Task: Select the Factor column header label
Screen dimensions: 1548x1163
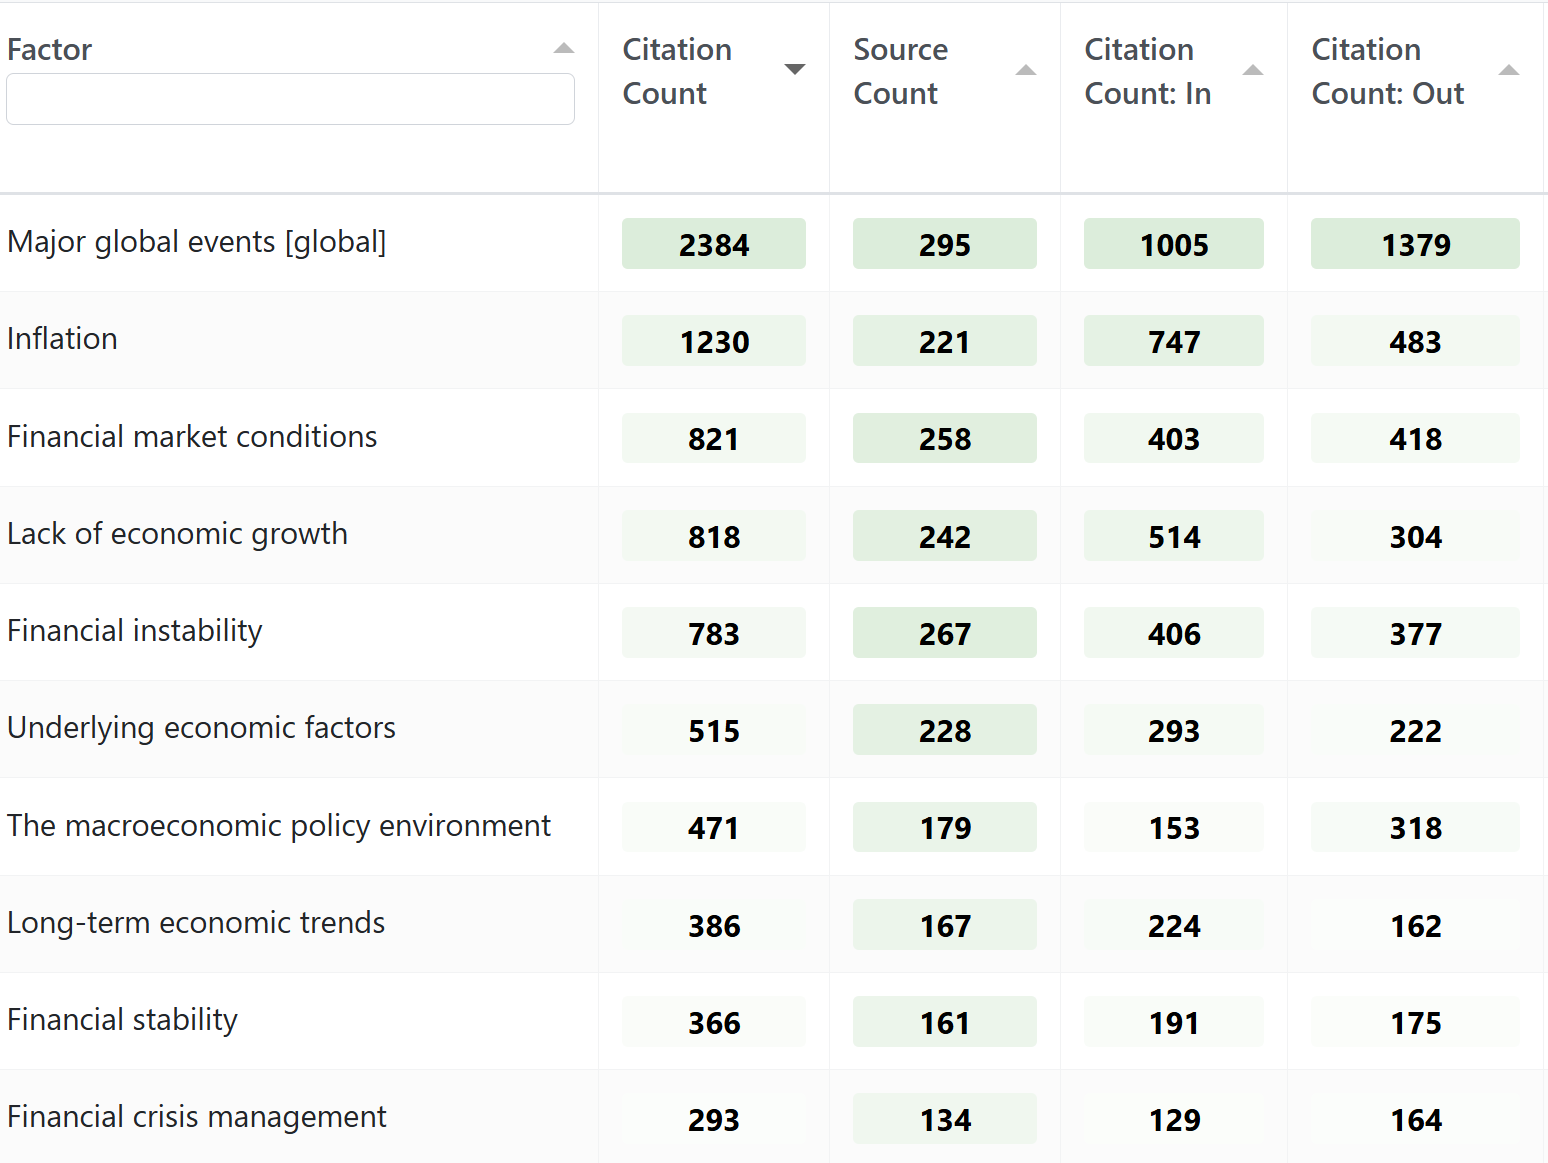Action: pyautogui.click(x=50, y=49)
